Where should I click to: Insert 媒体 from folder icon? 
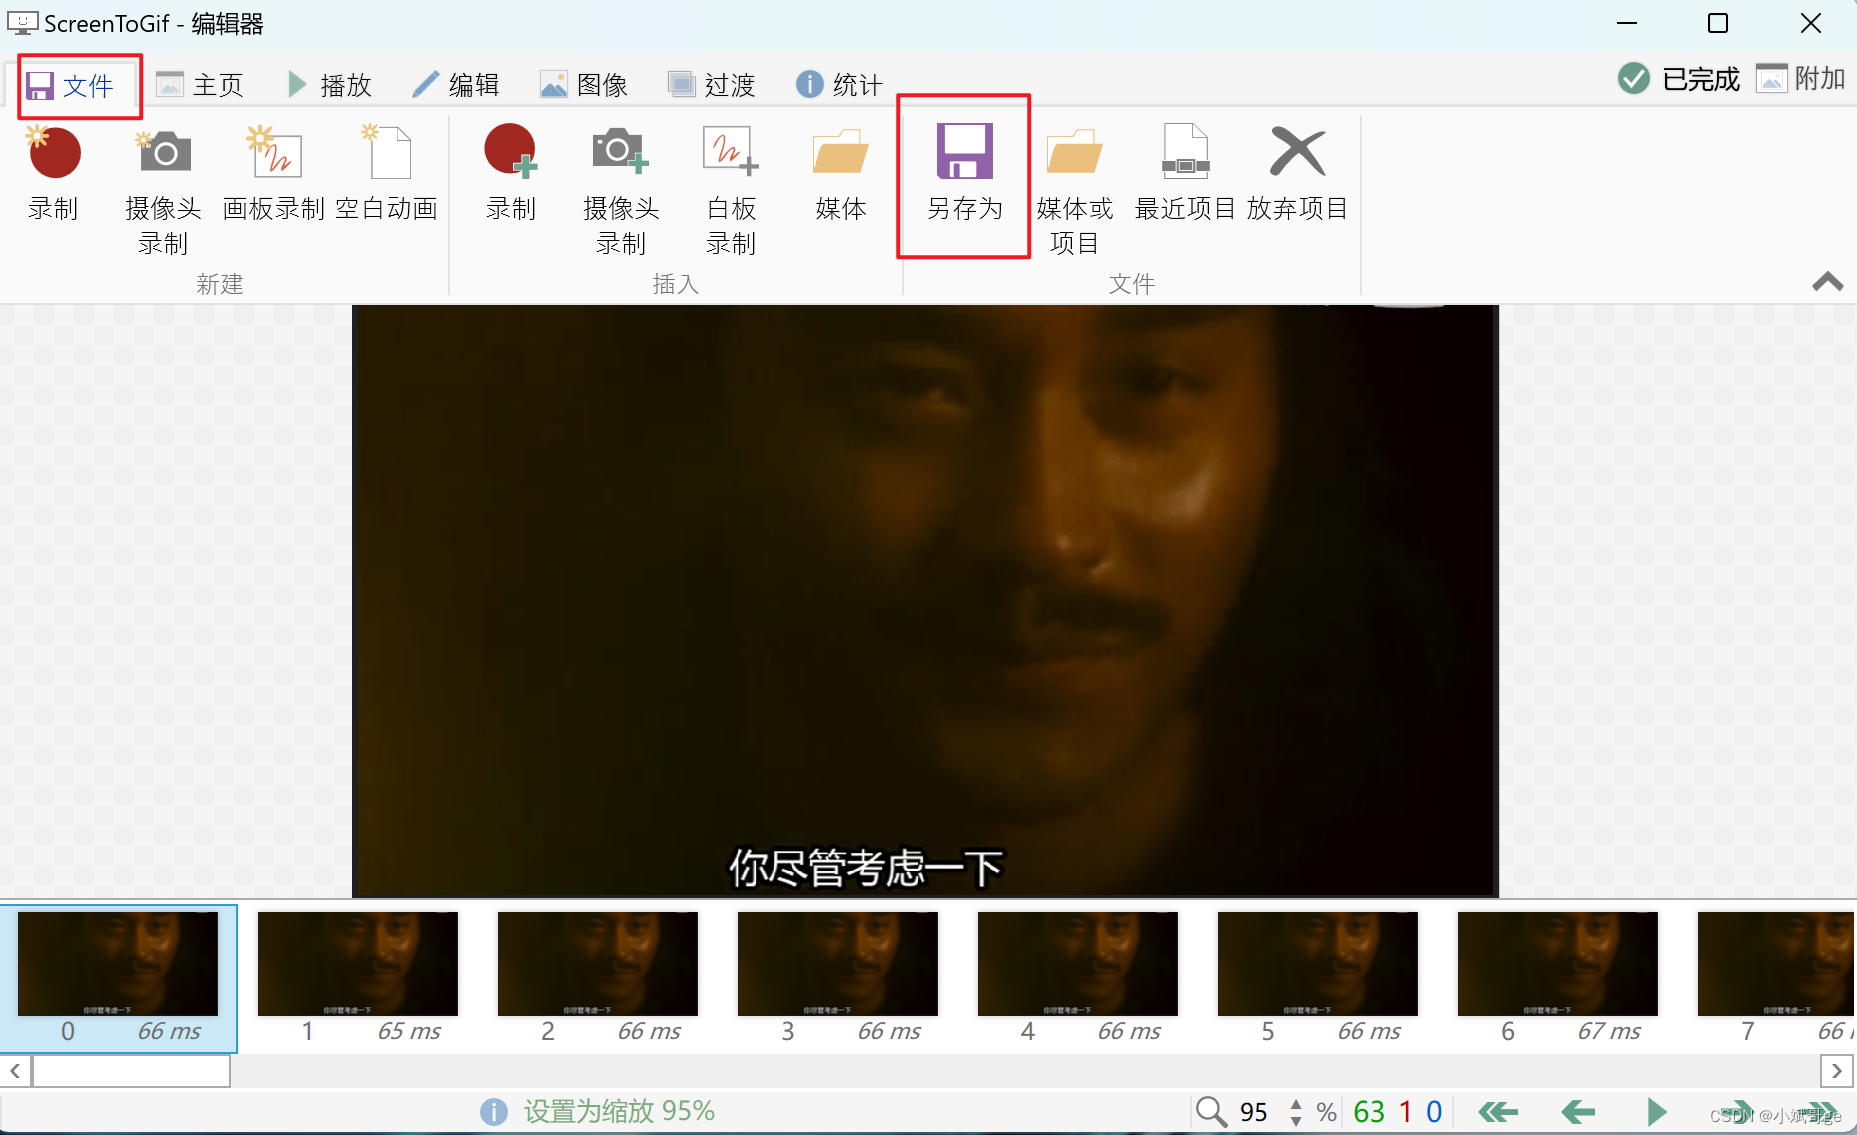pos(841,175)
